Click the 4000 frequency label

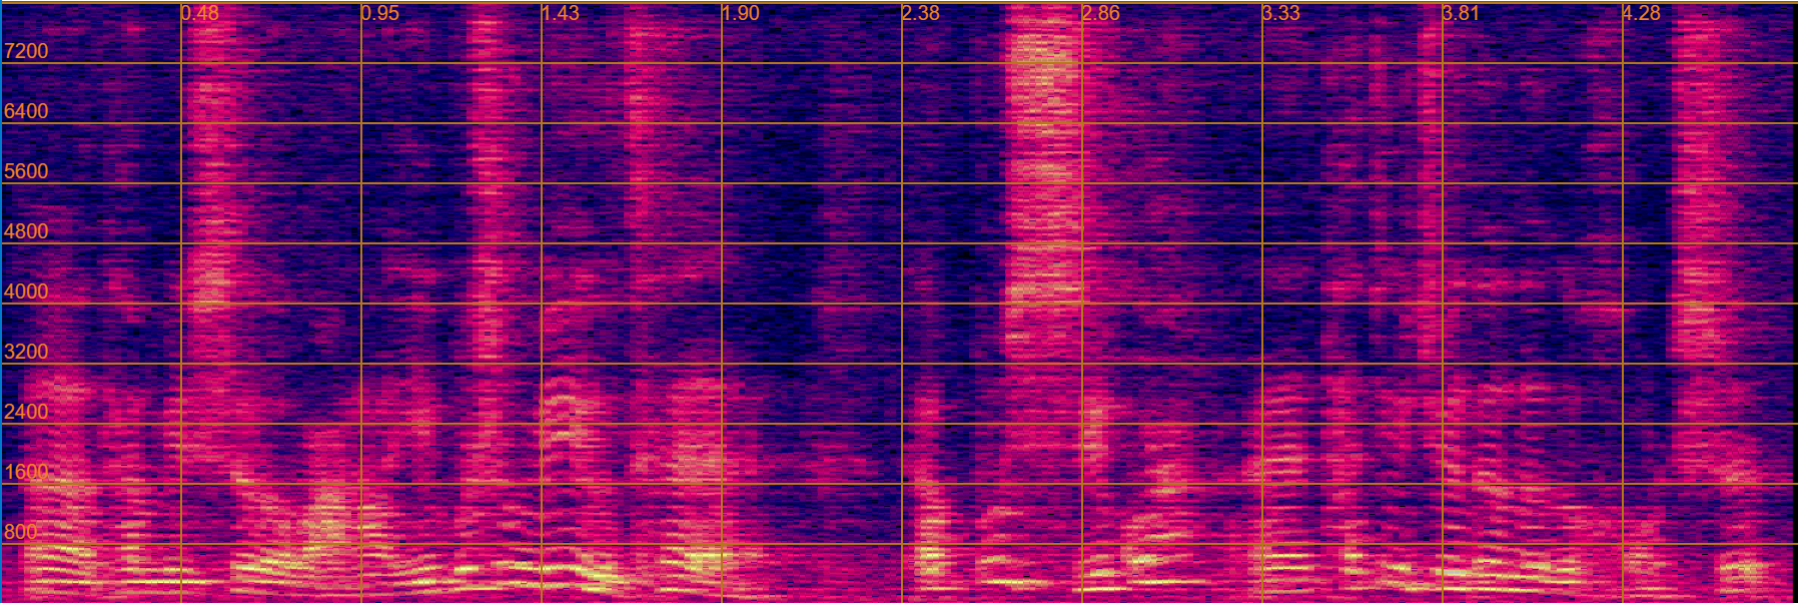[26, 291]
